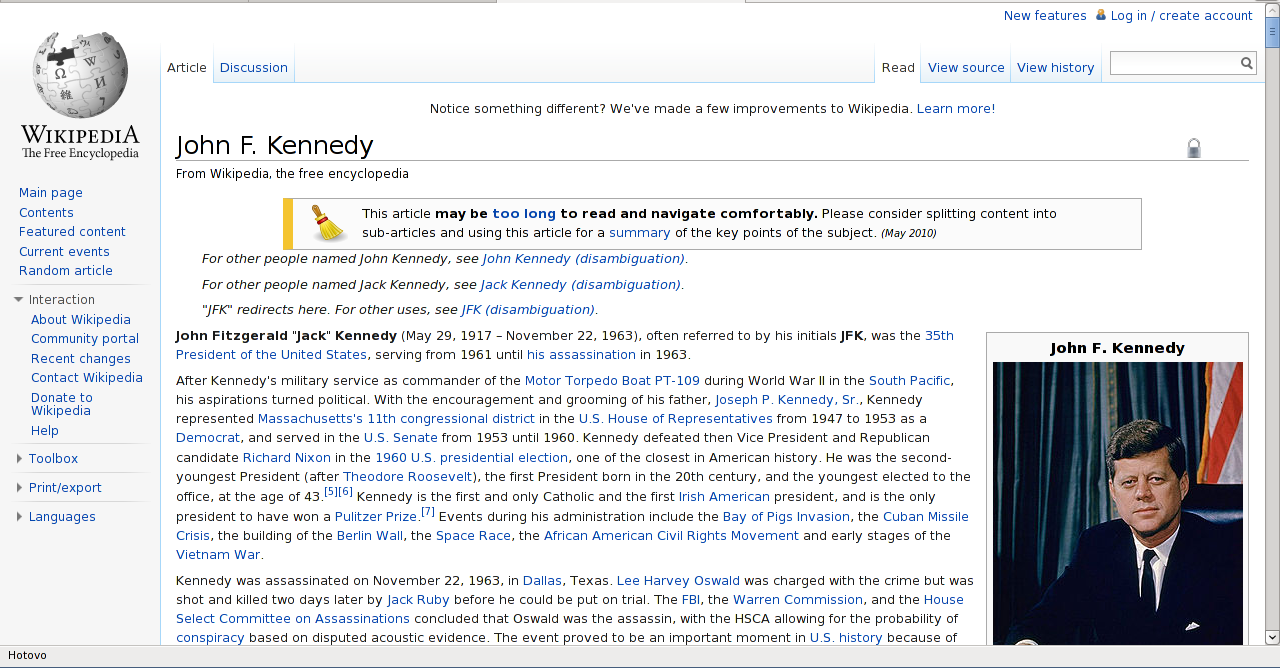
Task: Open Current events link
Action: (x=64, y=252)
